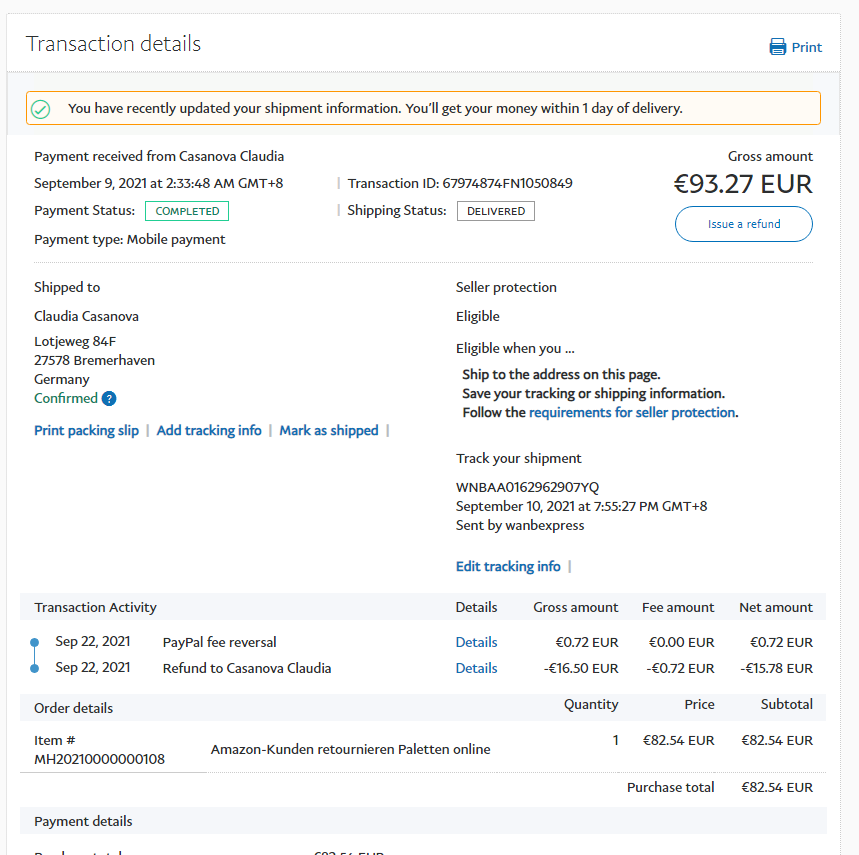
Task: View Details for PayPal fee reversal
Action: click(476, 642)
